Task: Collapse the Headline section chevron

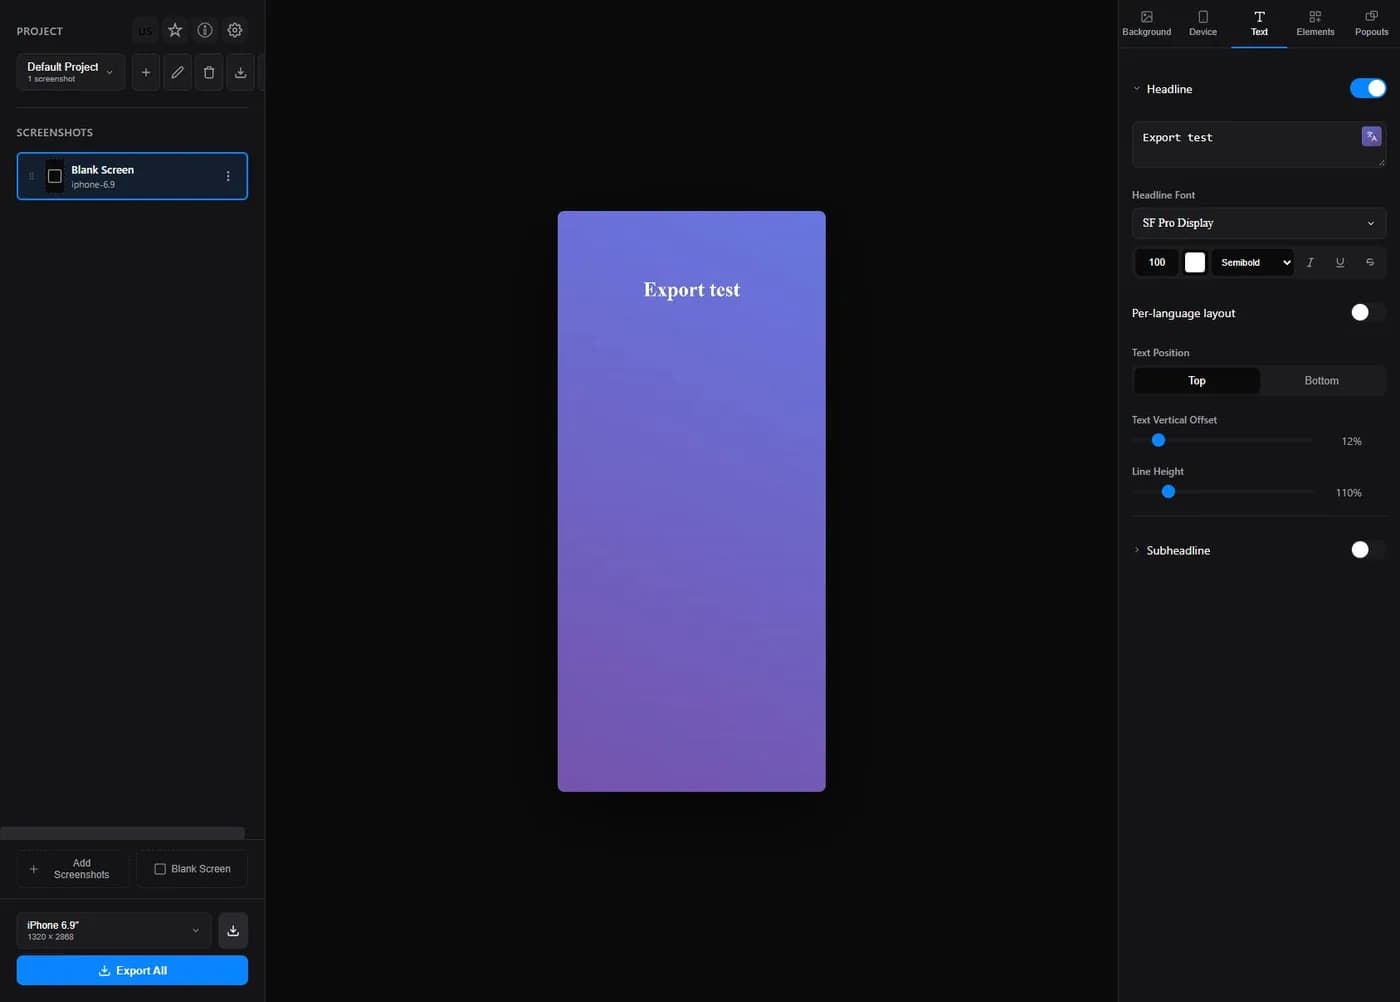Action: point(1136,89)
